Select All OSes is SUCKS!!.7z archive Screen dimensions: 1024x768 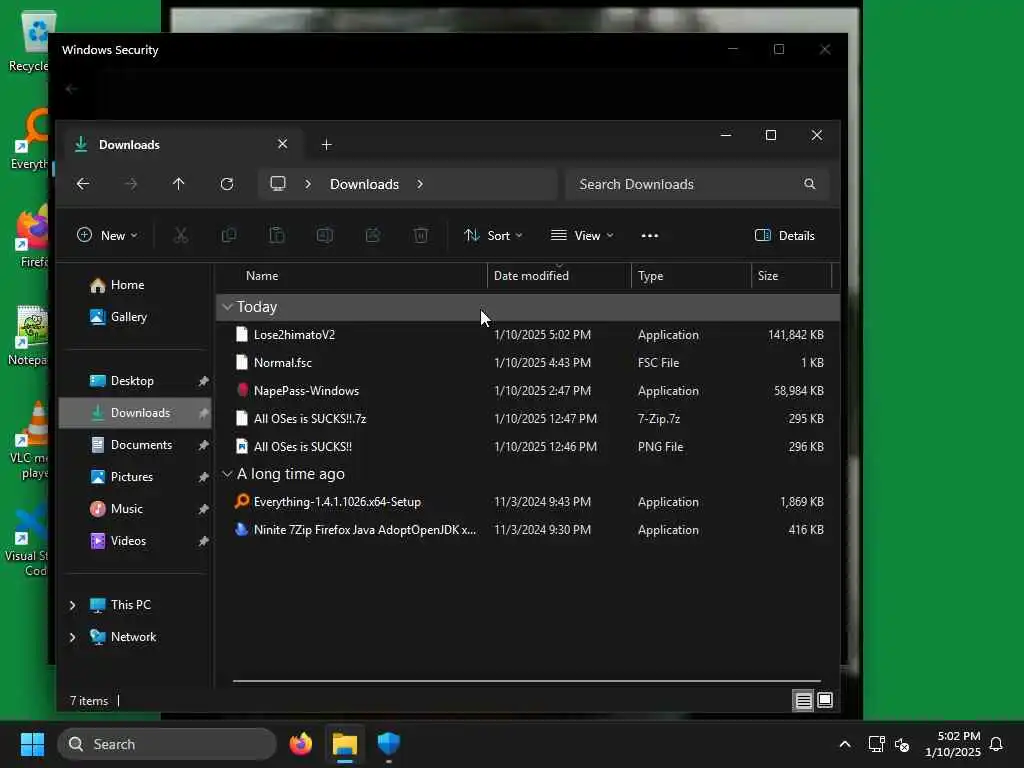coord(528,419)
